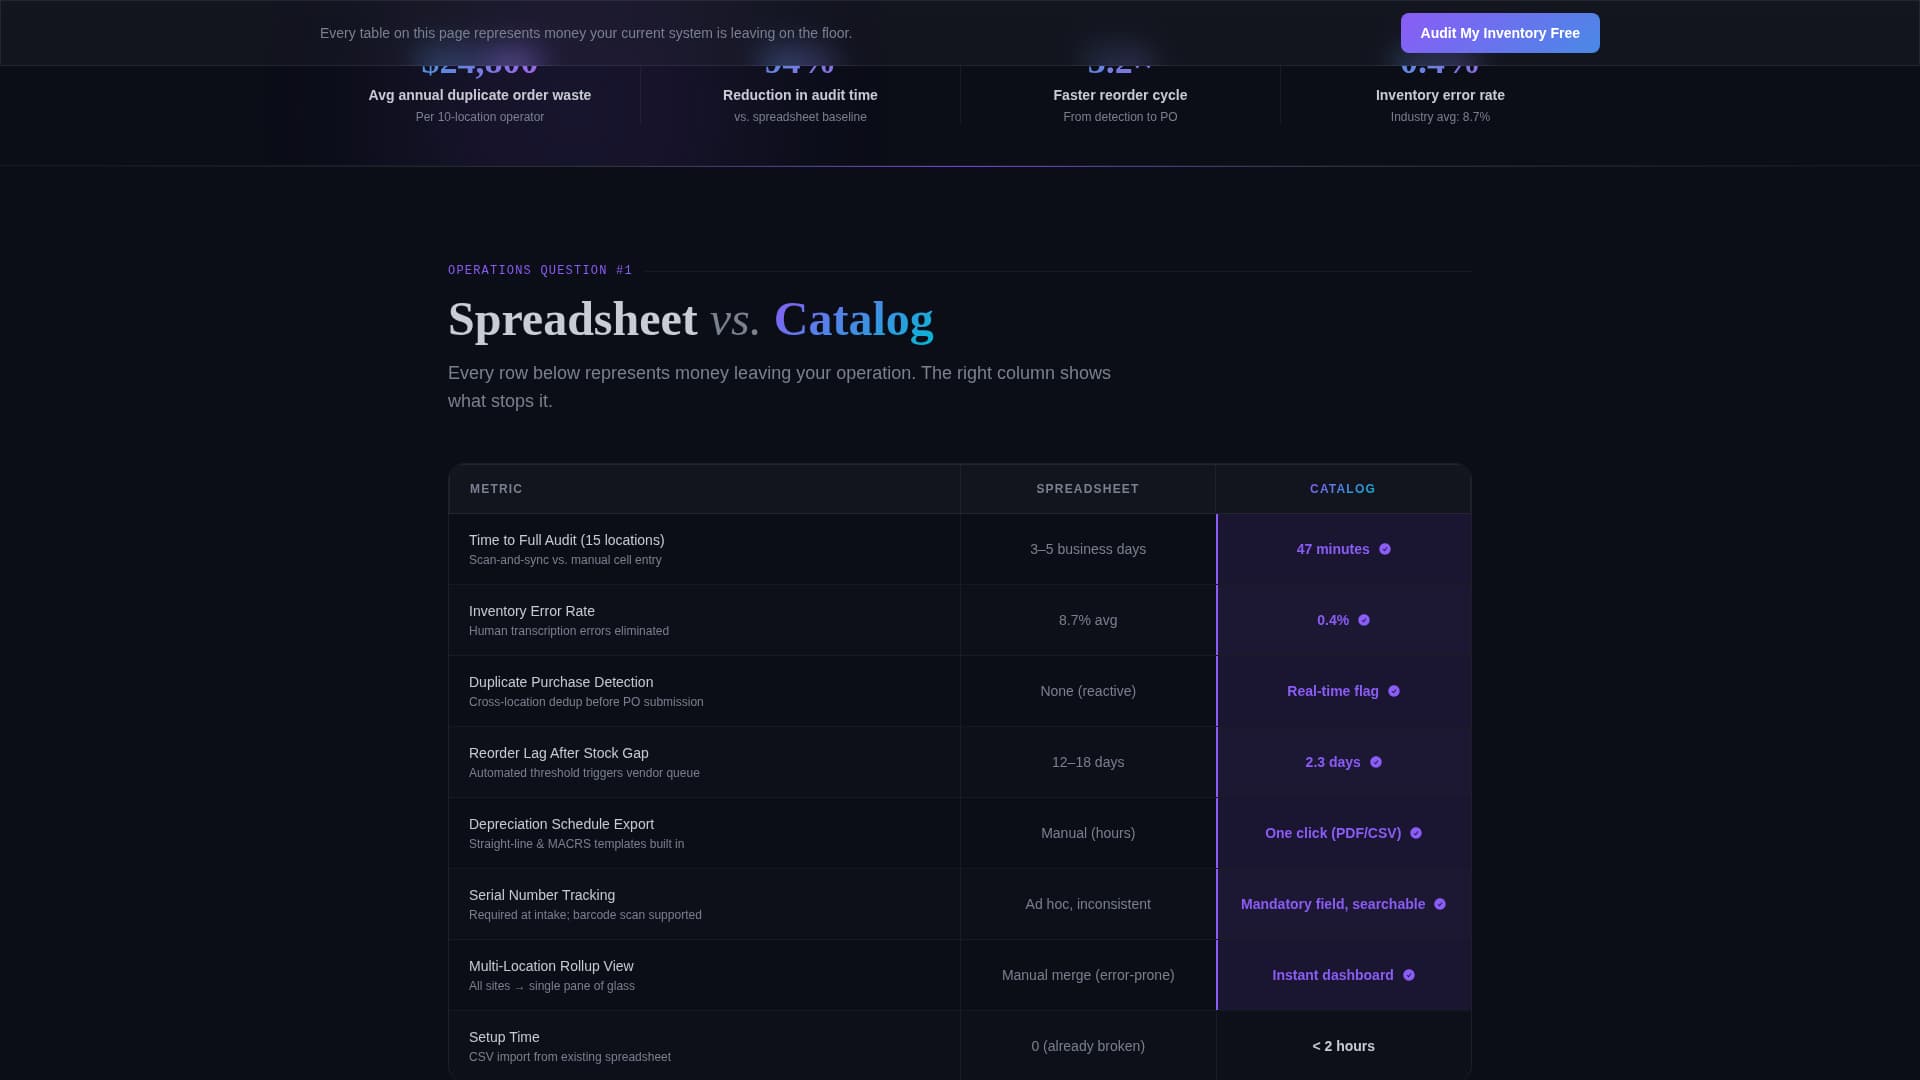1920x1080 pixels.
Task: Click checkmark icon beside 2.3 days
Action: [1376, 762]
